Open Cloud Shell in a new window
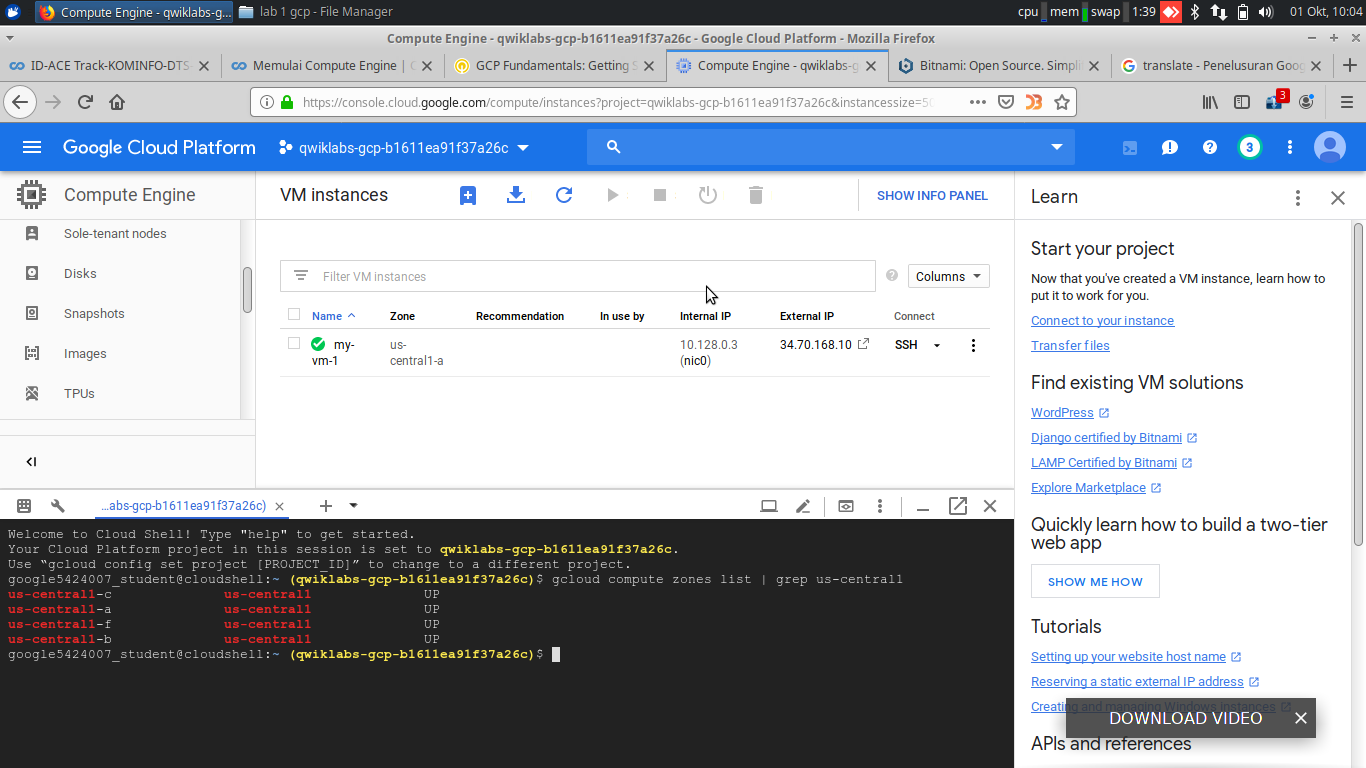This screenshot has height=768, width=1366. 957,506
